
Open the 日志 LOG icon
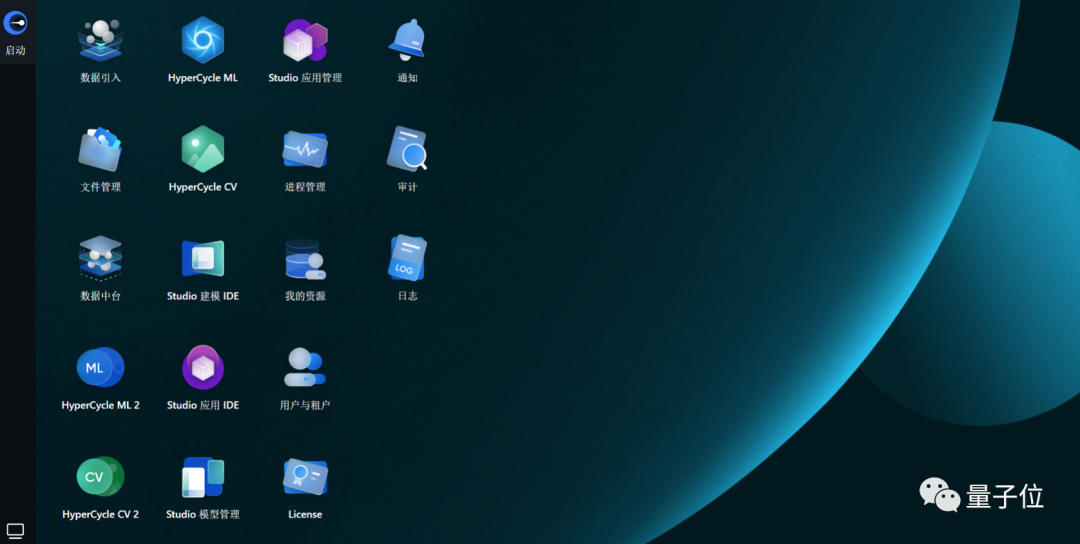(407, 258)
